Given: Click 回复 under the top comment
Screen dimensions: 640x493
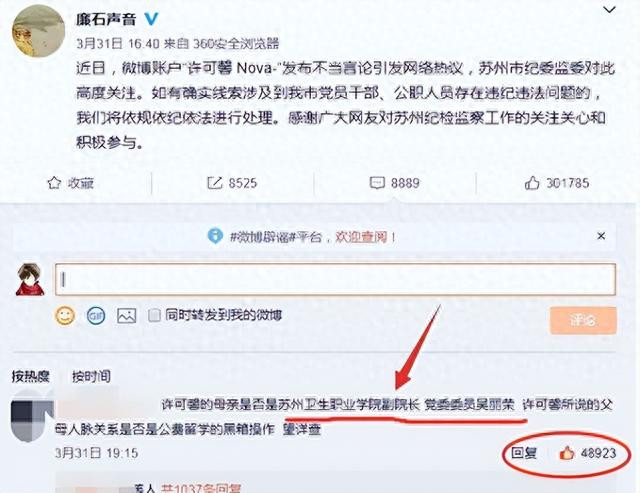Looking at the screenshot, I should tap(524, 453).
